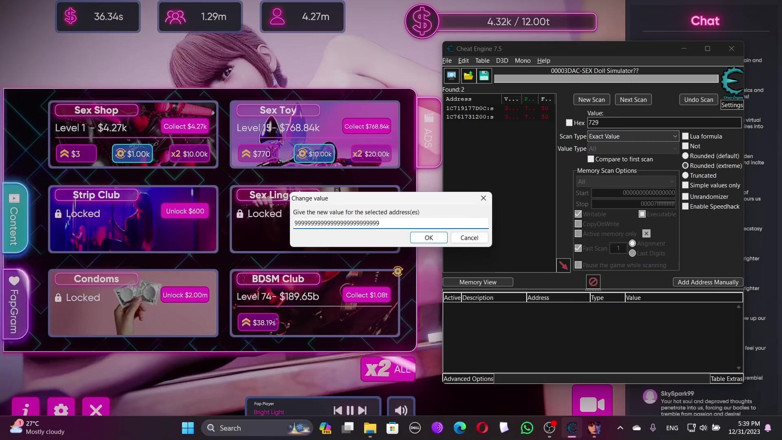The image size is (782, 440).
Task: Select Rounded (default) radio option
Action: pos(685,156)
